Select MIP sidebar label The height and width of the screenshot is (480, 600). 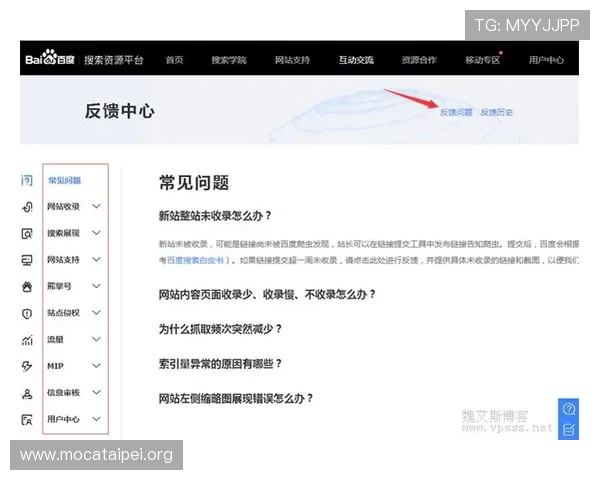point(55,366)
